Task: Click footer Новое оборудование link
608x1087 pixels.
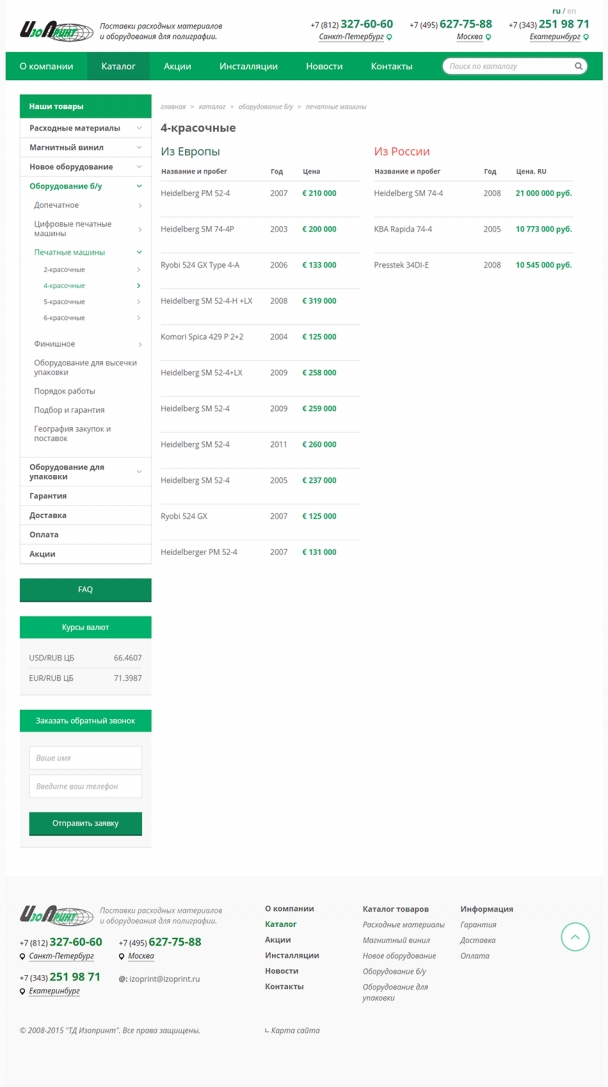Action: 399,955
